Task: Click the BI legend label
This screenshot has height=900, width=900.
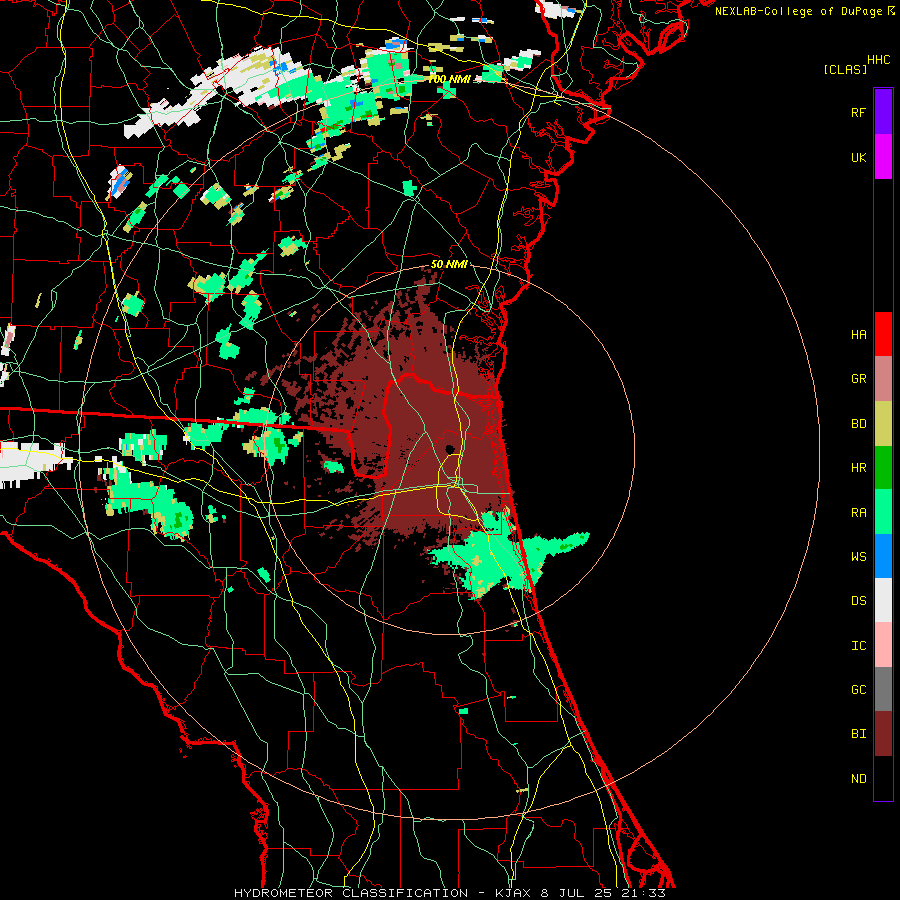Action: point(858,734)
